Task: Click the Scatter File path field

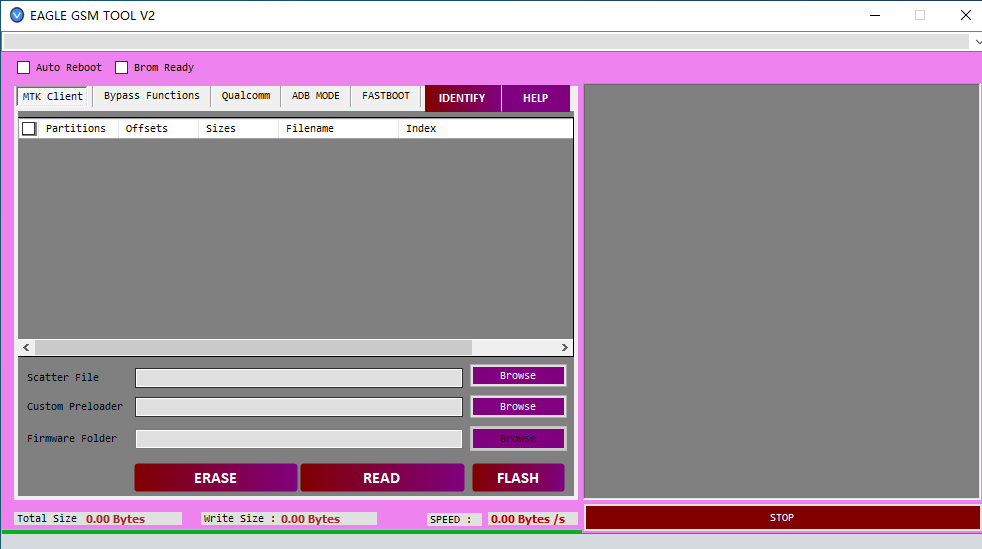Action: 299,377
